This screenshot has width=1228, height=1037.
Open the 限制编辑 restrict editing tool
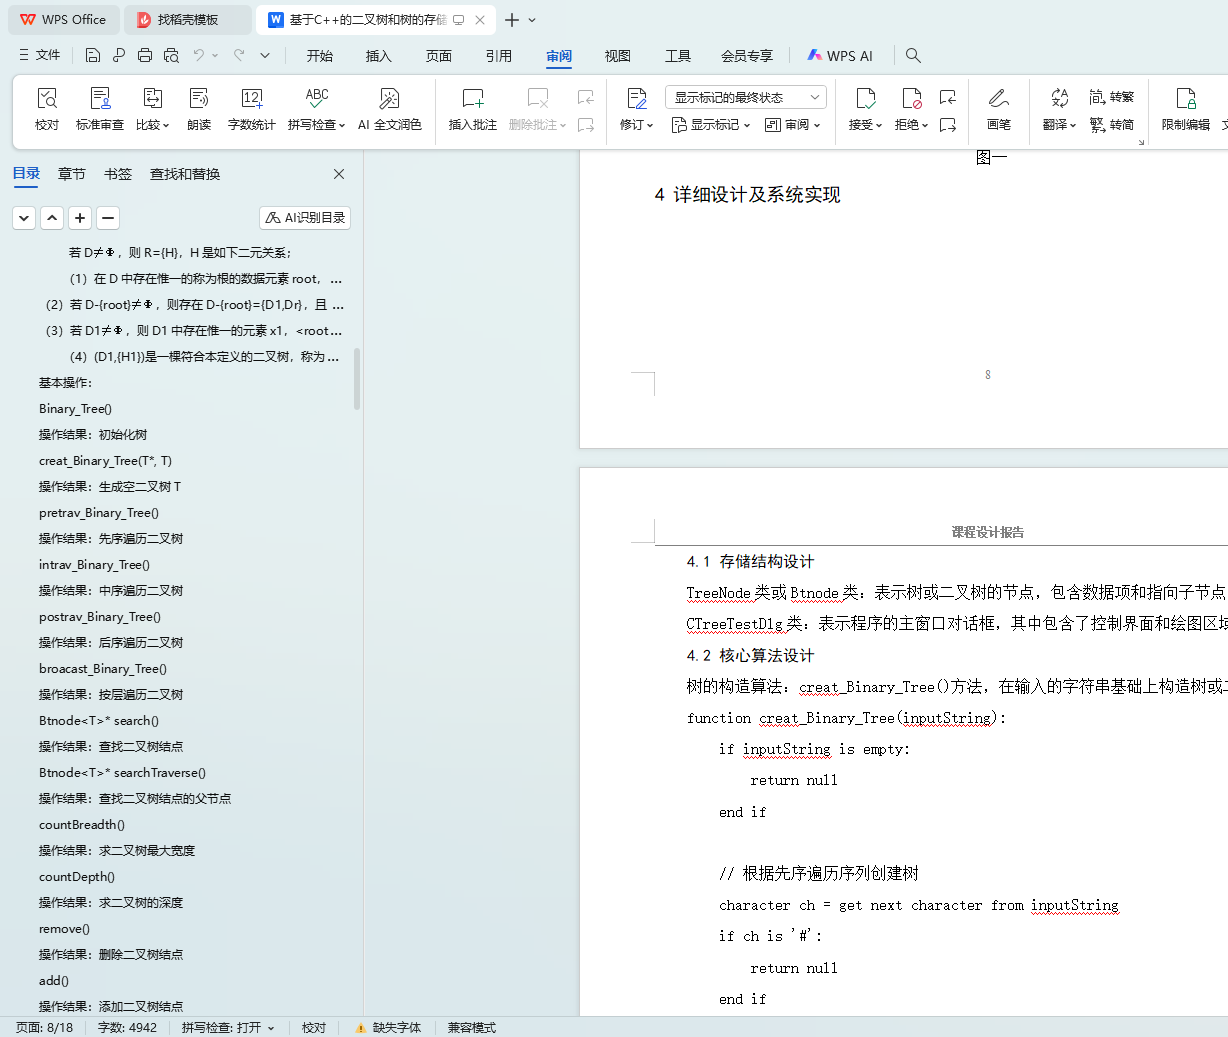tap(1186, 109)
